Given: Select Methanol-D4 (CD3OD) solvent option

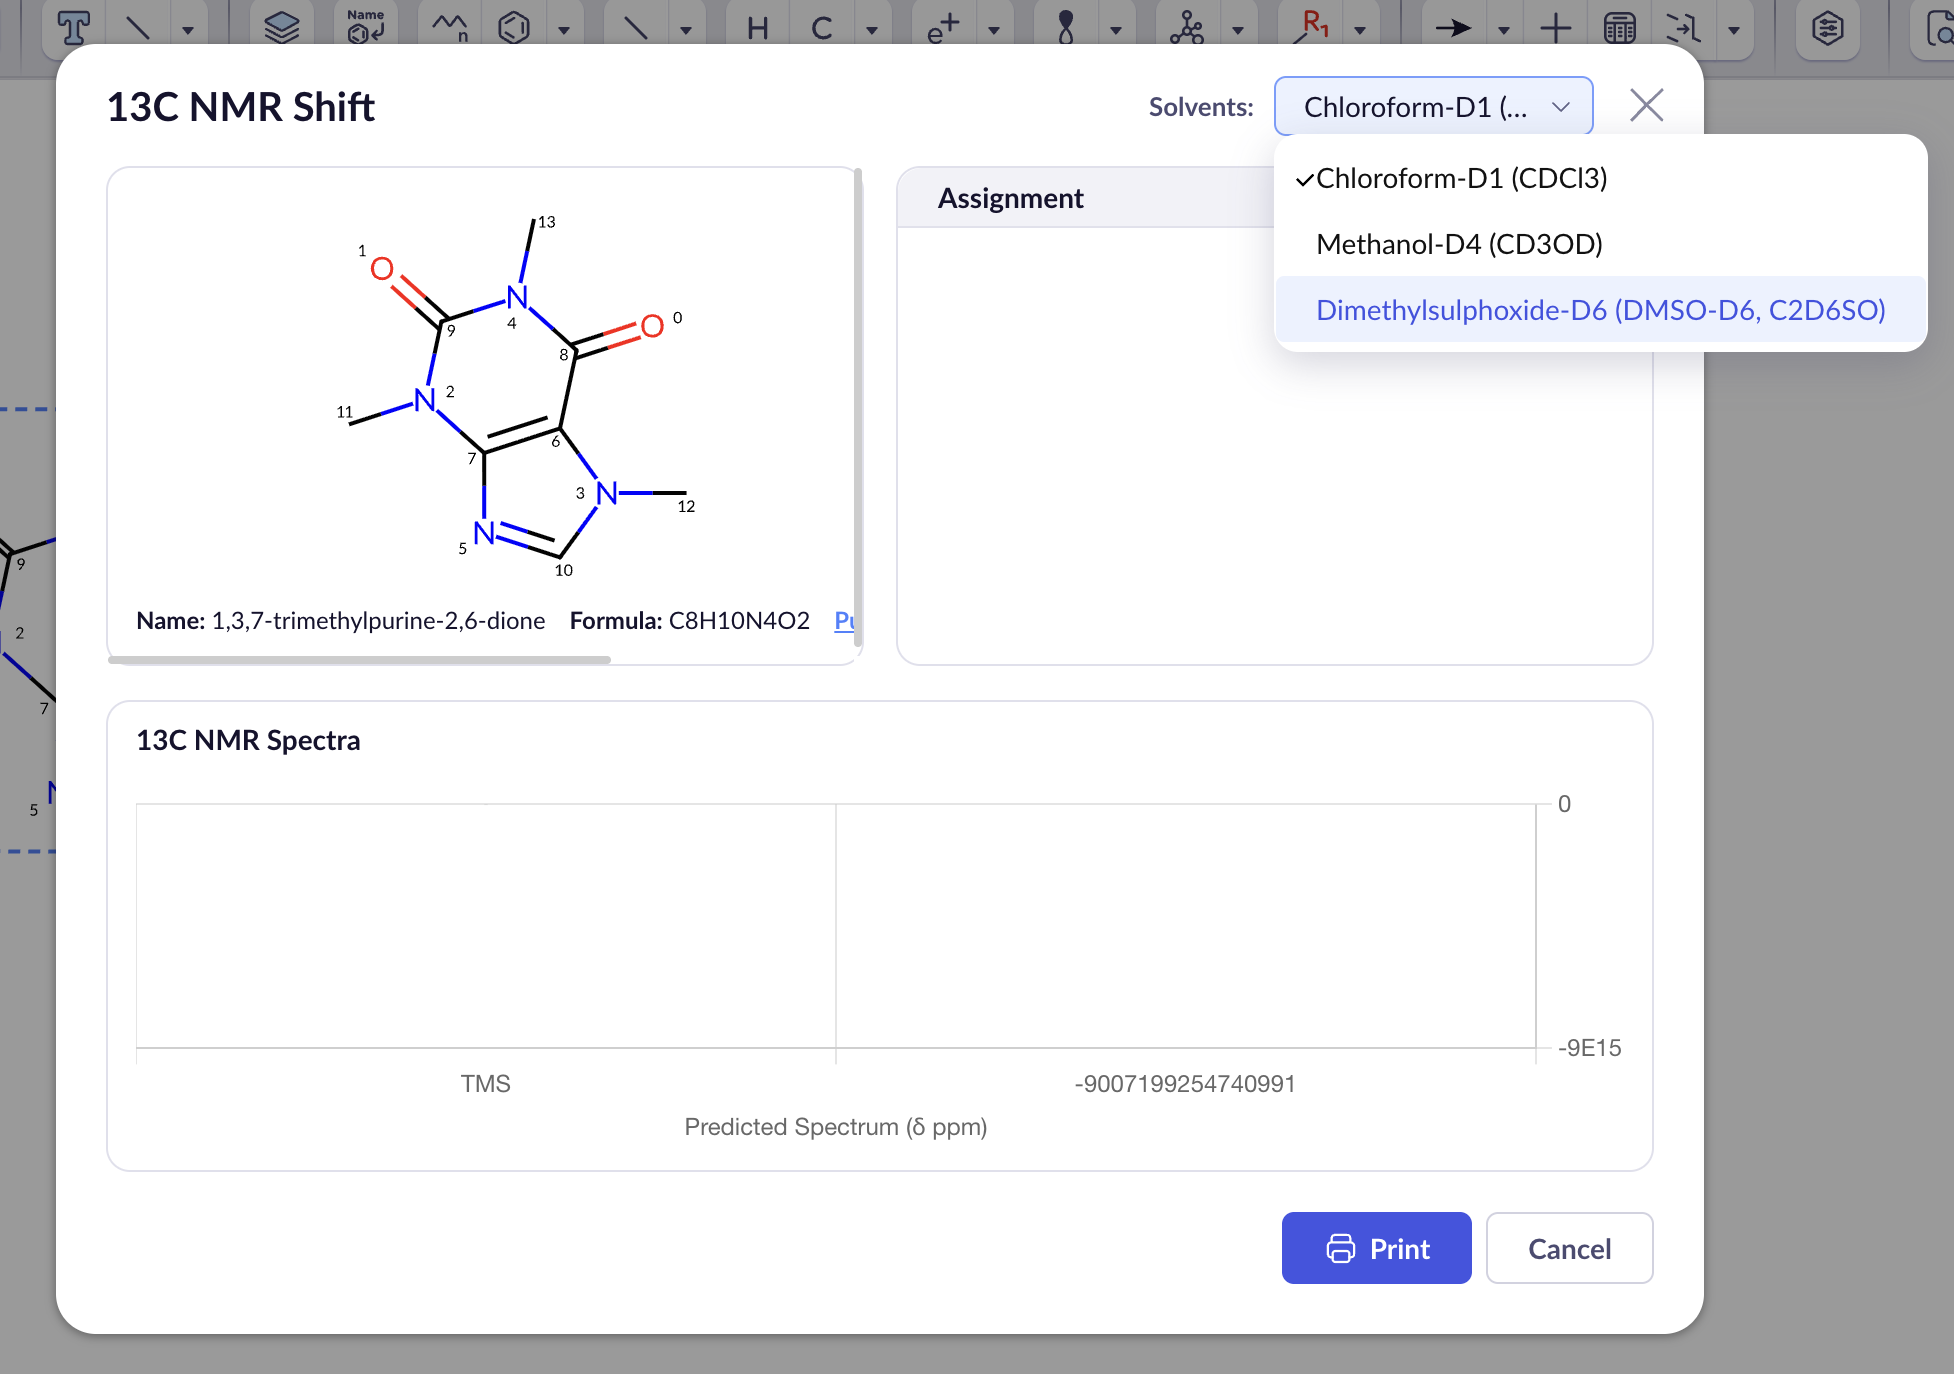Looking at the screenshot, I should 1459,244.
